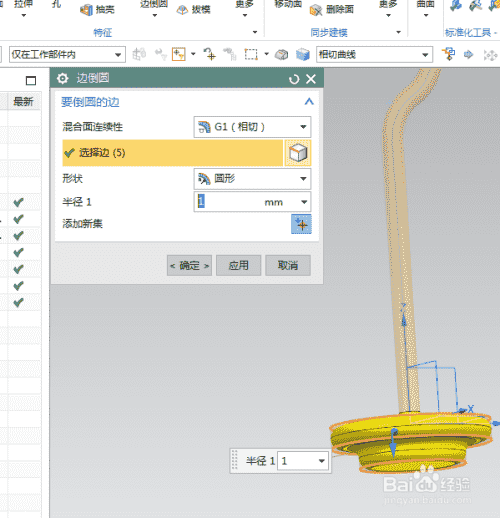
Task: Confirm with the 确定 button
Action: click(x=189, y=265)
